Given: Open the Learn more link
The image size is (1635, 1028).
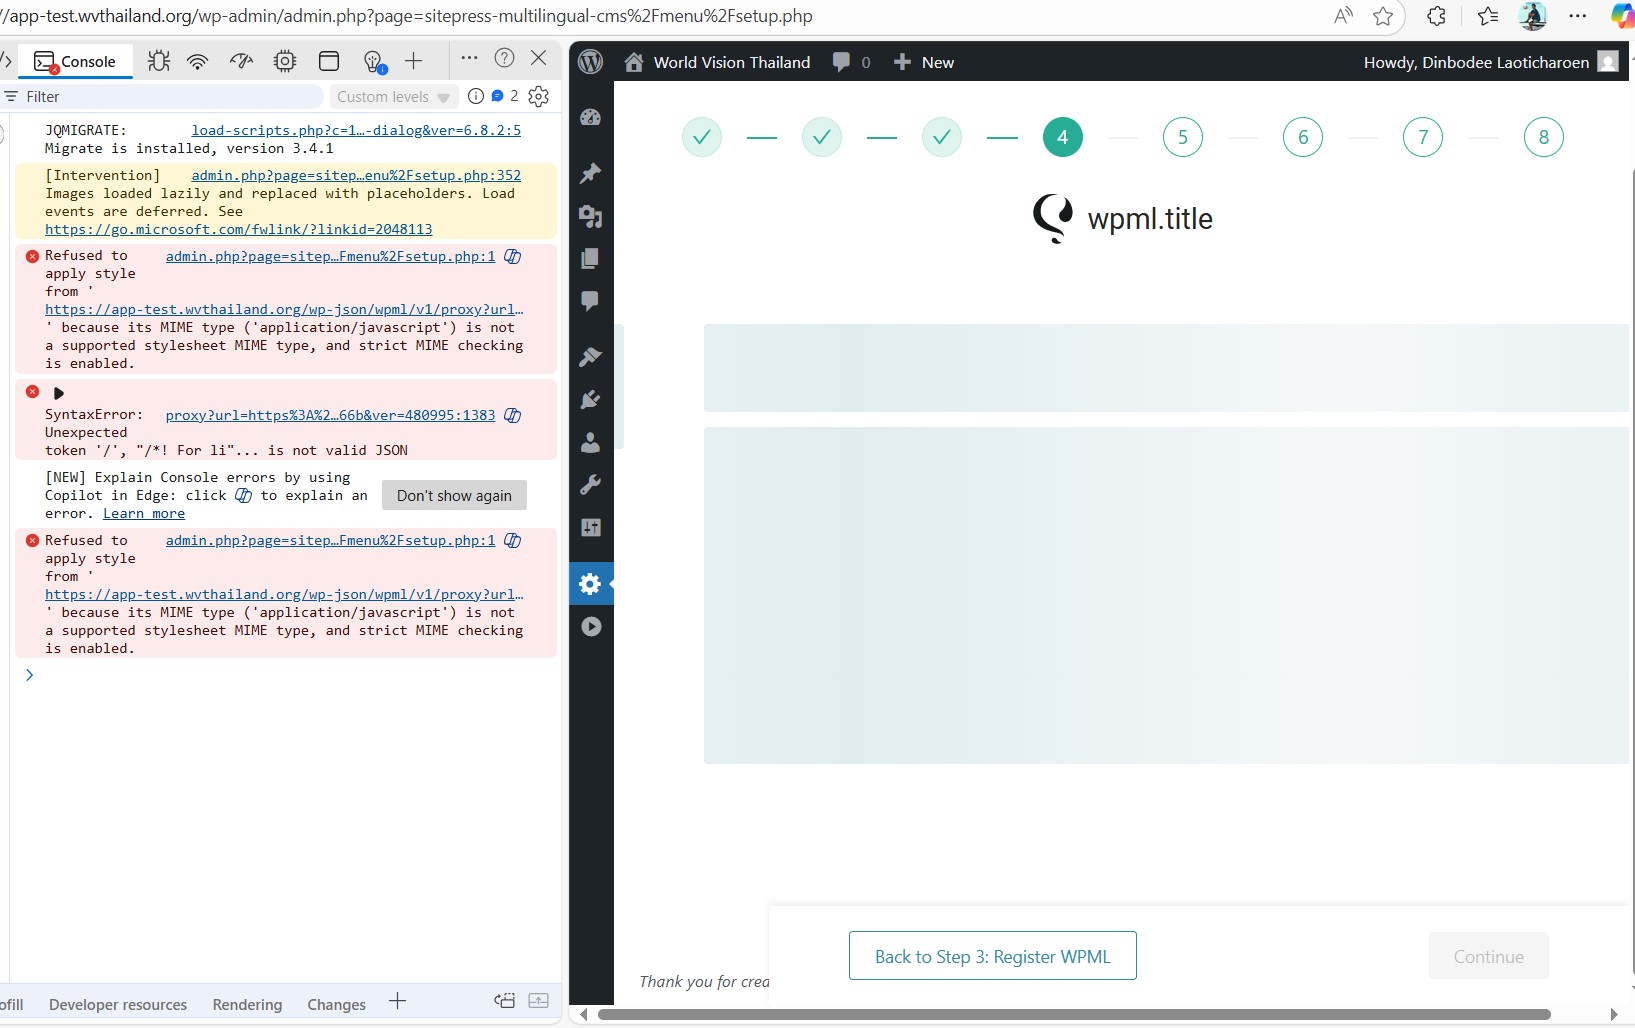Looking at the screenshot, I should [144, 513].
